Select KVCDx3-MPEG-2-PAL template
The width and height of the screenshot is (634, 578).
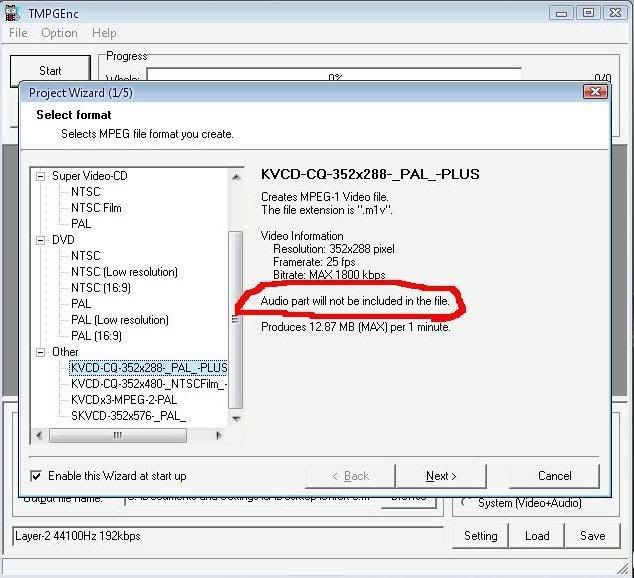[124, 400]
